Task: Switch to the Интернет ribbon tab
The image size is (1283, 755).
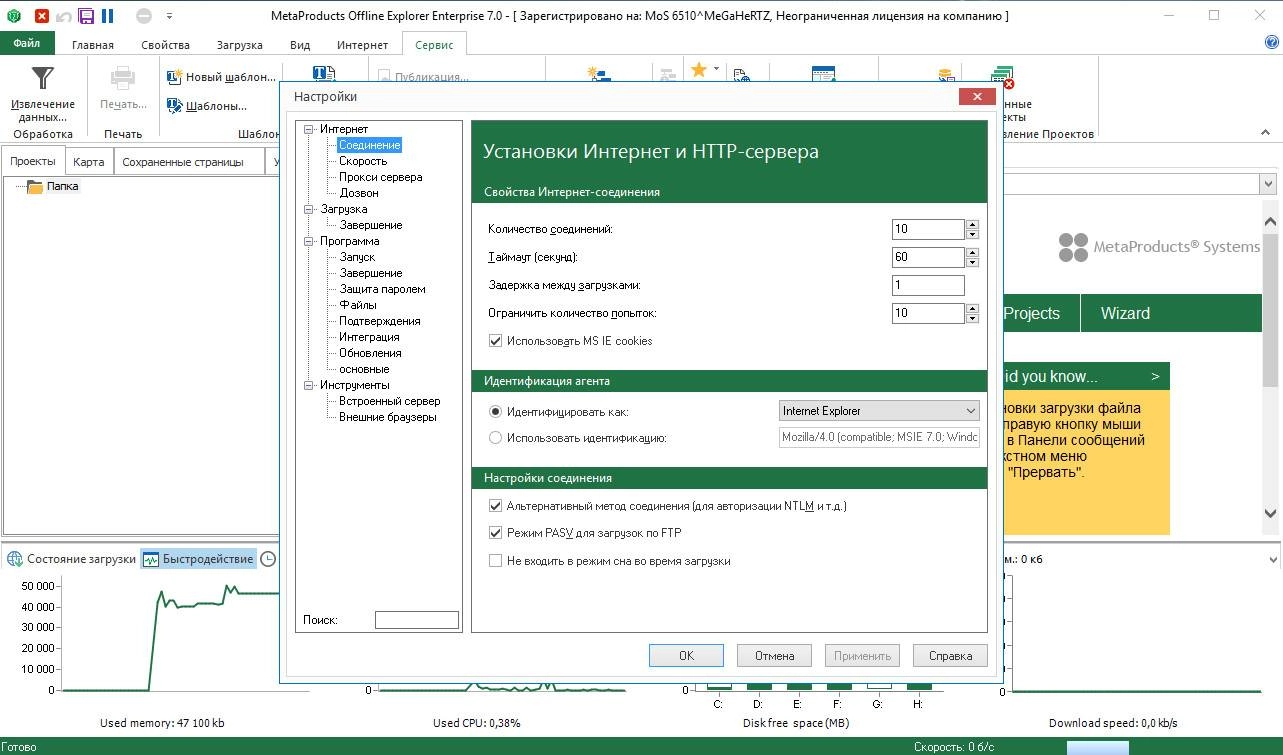Action: point(362,45)
